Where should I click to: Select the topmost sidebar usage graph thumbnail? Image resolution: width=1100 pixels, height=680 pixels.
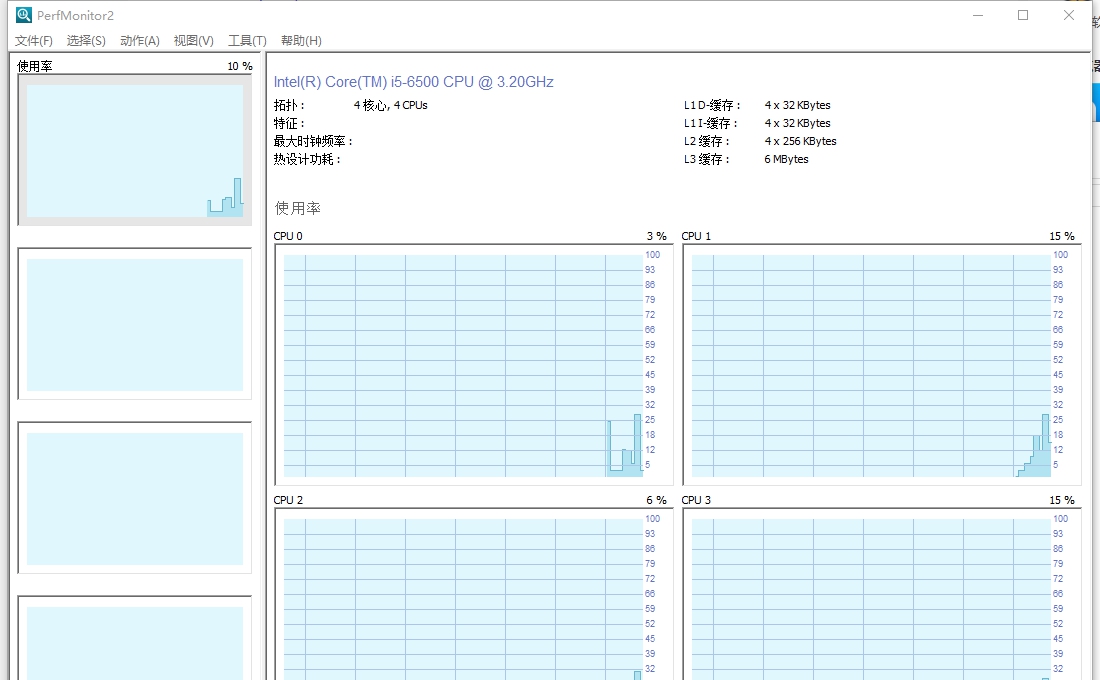[x=136, y=148]
